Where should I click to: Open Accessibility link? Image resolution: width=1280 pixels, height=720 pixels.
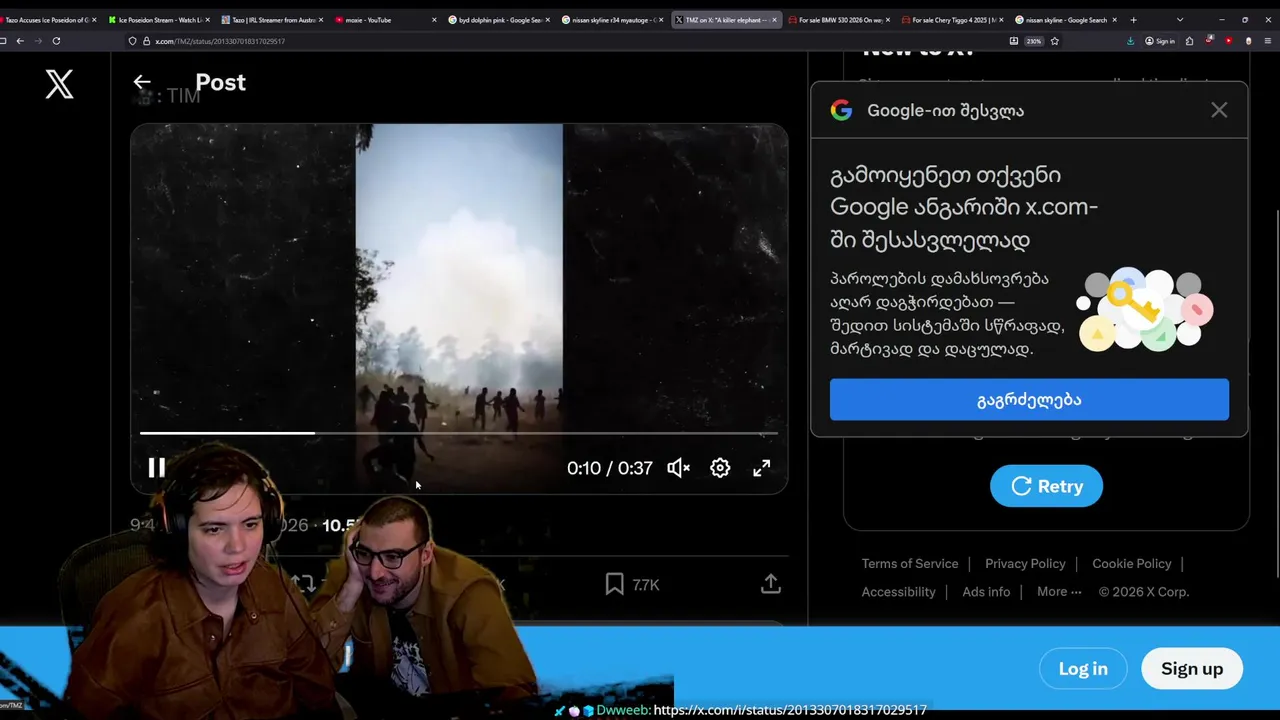click(899, 592)
